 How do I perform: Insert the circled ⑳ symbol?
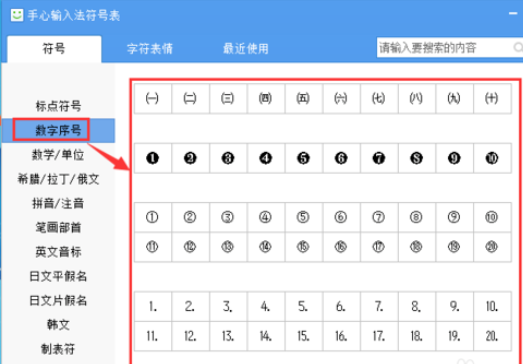(x=492, y=247)
